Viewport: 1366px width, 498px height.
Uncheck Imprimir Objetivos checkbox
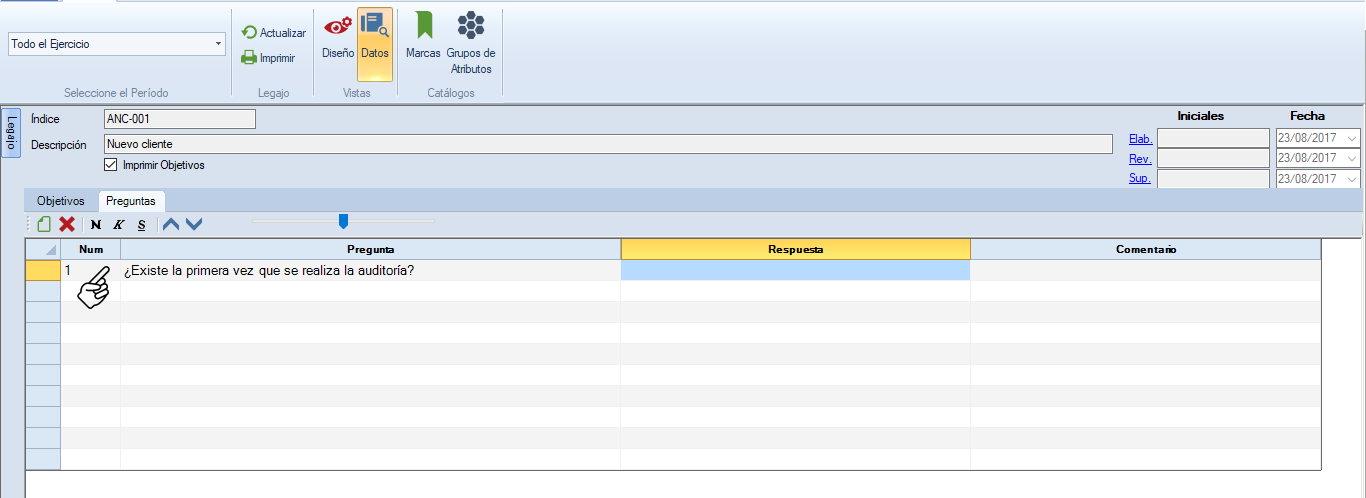(x=111, y=165)
